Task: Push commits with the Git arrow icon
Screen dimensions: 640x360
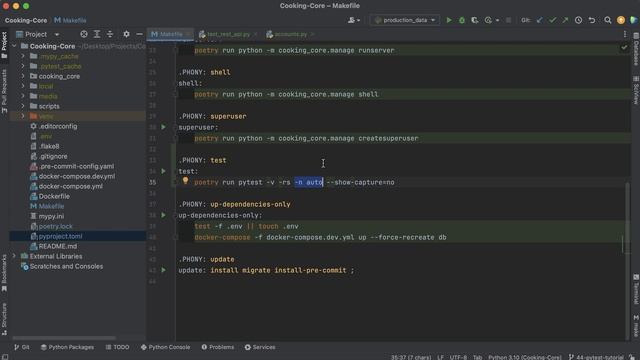Action: coord(565,20)
